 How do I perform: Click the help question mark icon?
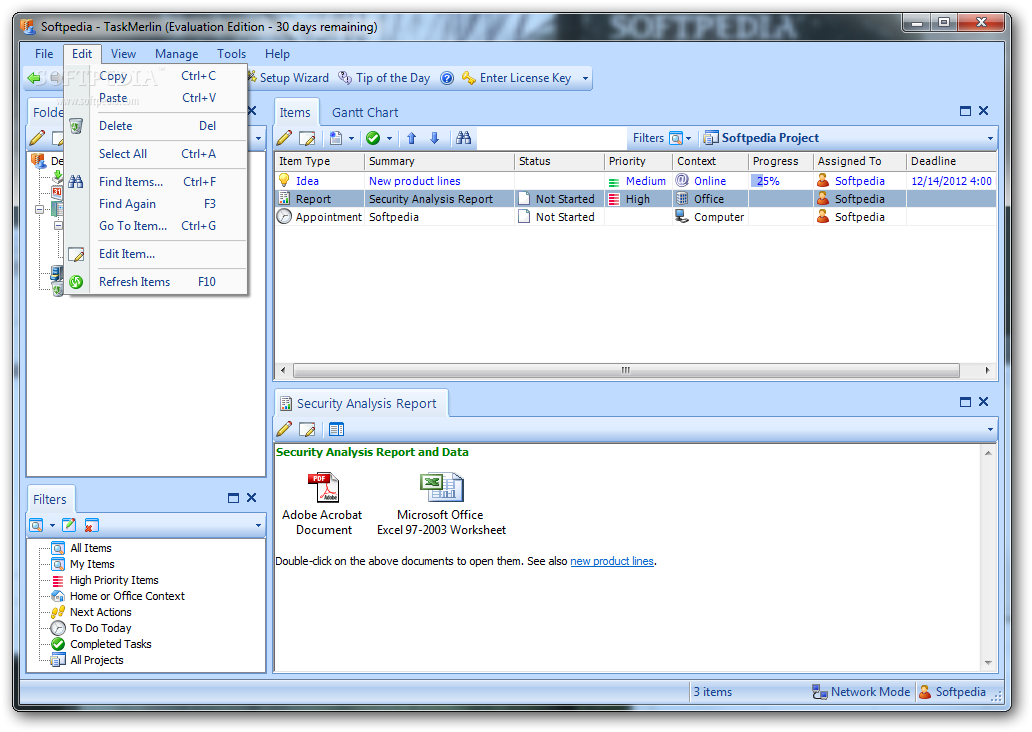click(x=447, y=78)
